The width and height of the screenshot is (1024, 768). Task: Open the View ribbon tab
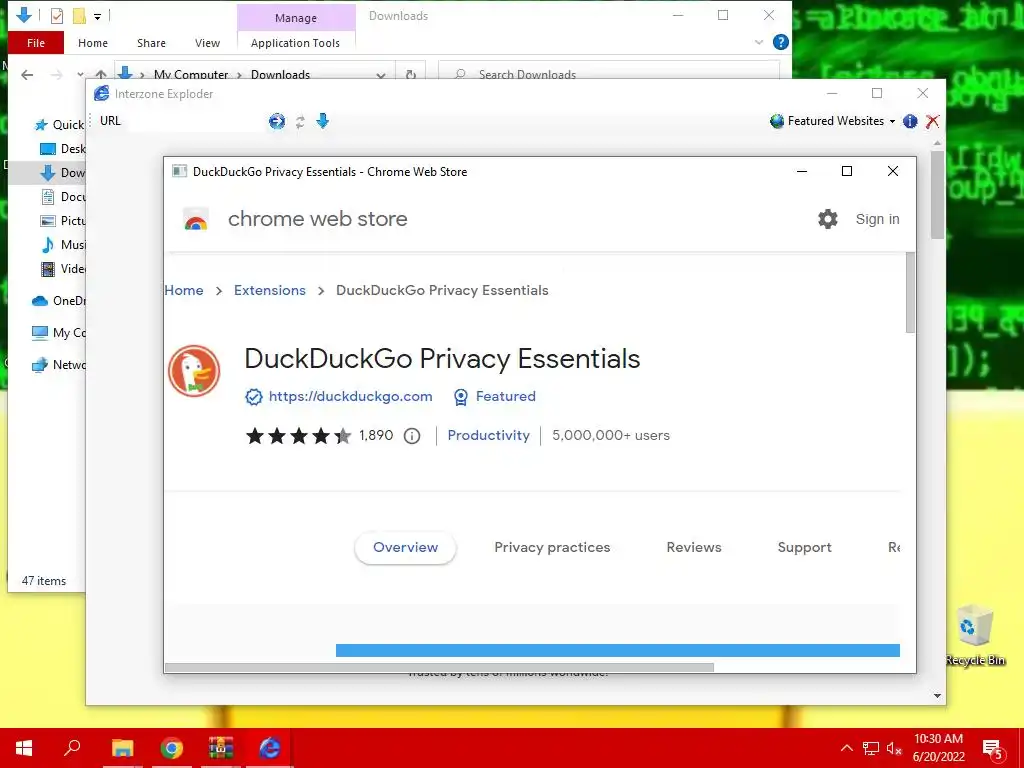coord(208,43)
